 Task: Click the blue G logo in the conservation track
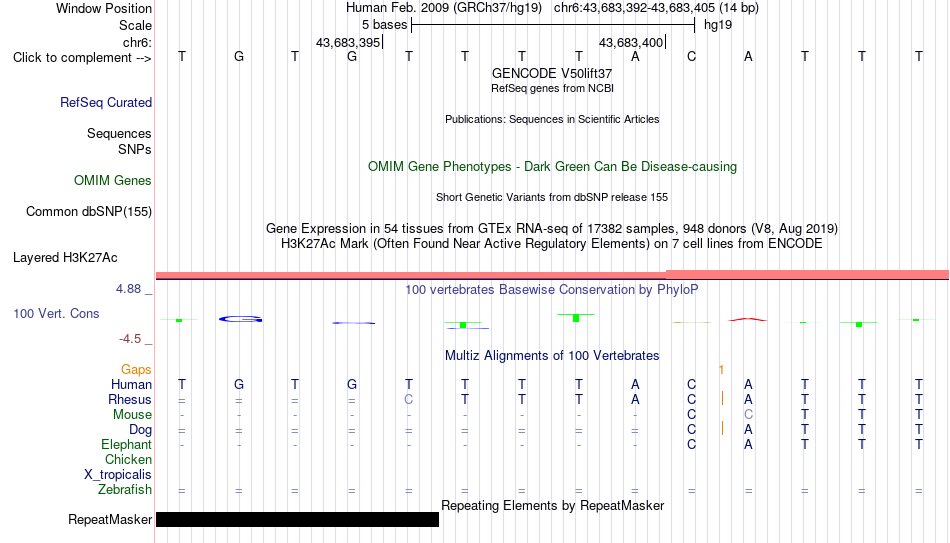241,319
